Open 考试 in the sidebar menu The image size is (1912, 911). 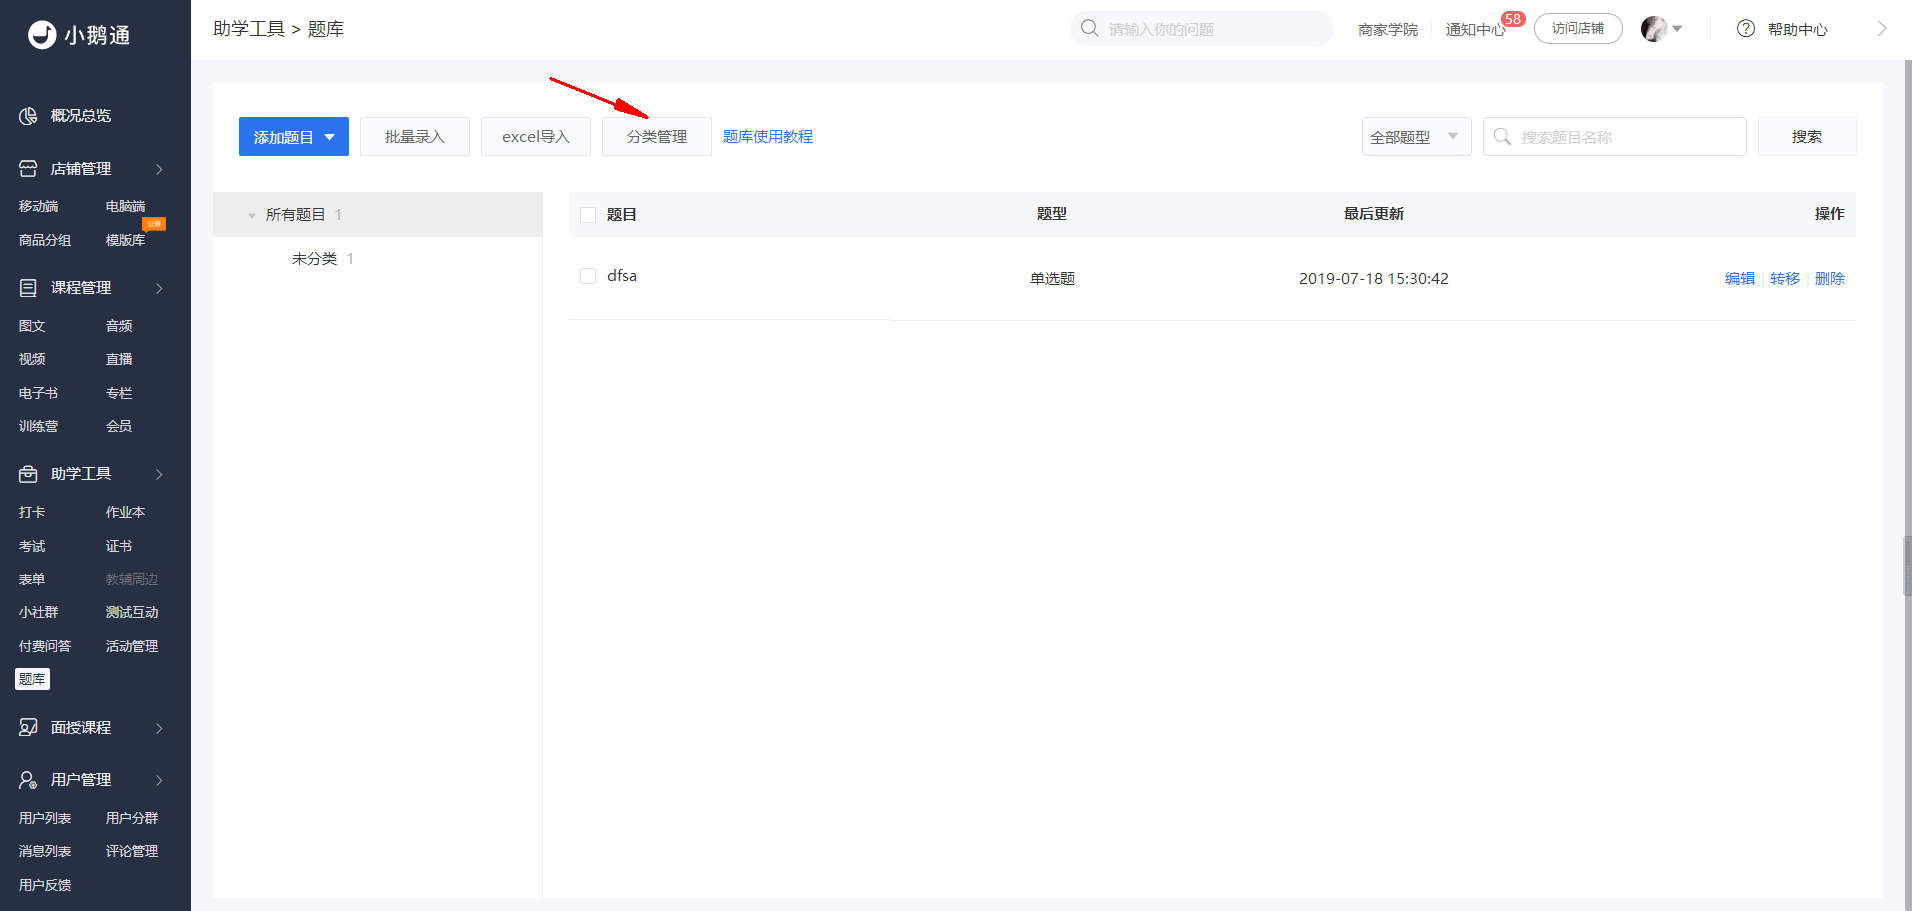[x=32, y=546]
